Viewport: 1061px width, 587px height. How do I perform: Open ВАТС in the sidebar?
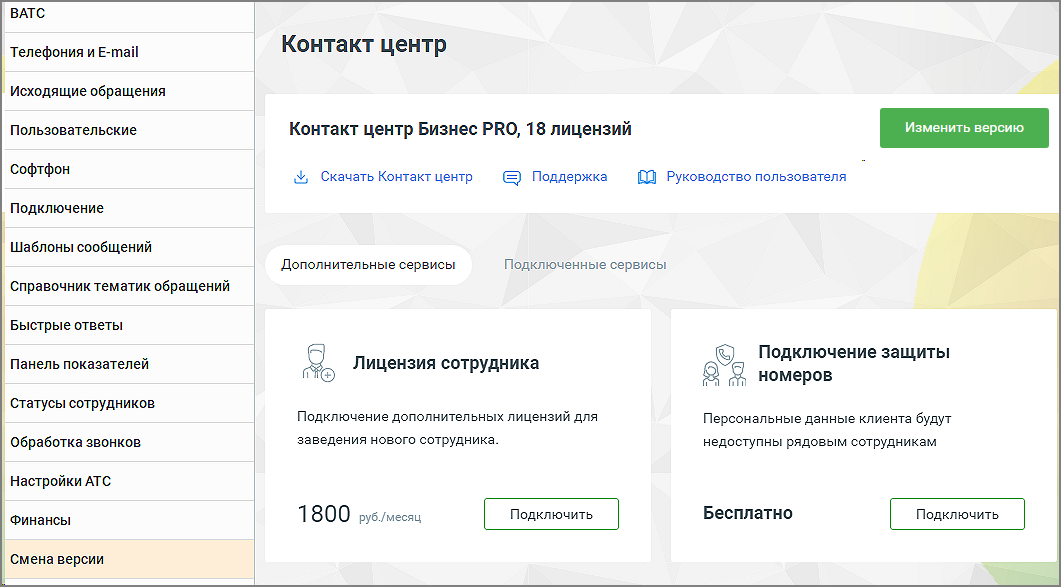point(129,16)
